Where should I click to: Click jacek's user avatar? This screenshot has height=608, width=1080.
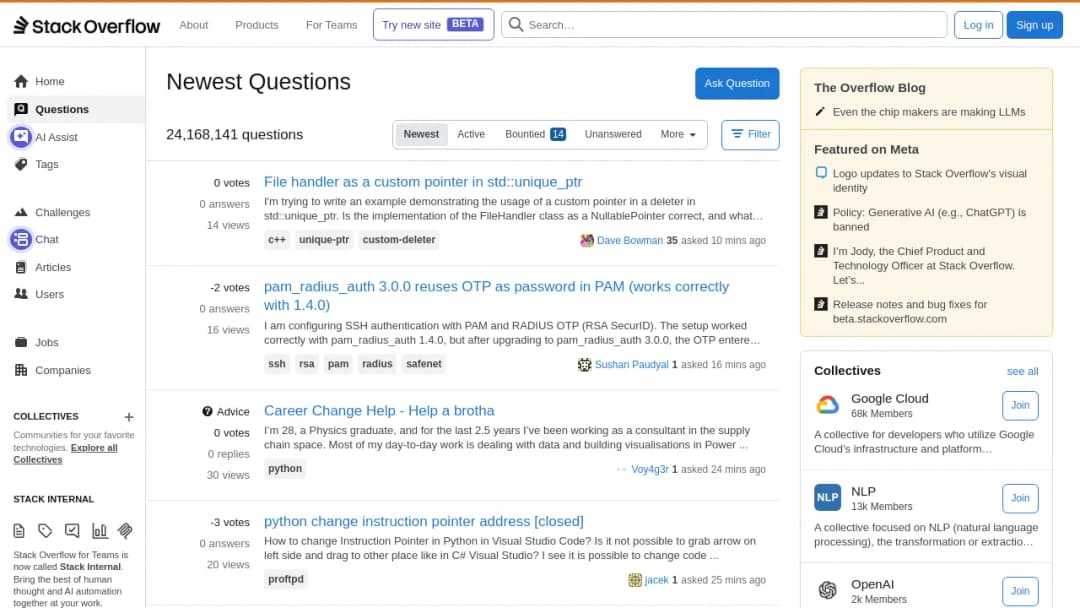coord(635,580)
